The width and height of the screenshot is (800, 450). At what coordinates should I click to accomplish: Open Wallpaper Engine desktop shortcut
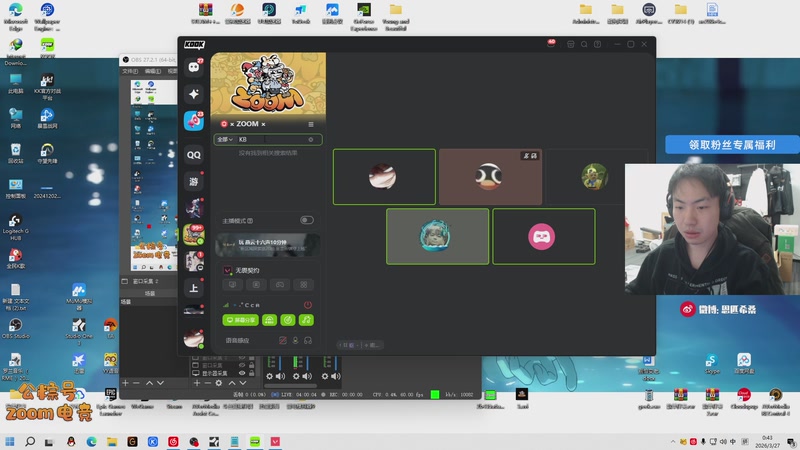coord(47,16)
